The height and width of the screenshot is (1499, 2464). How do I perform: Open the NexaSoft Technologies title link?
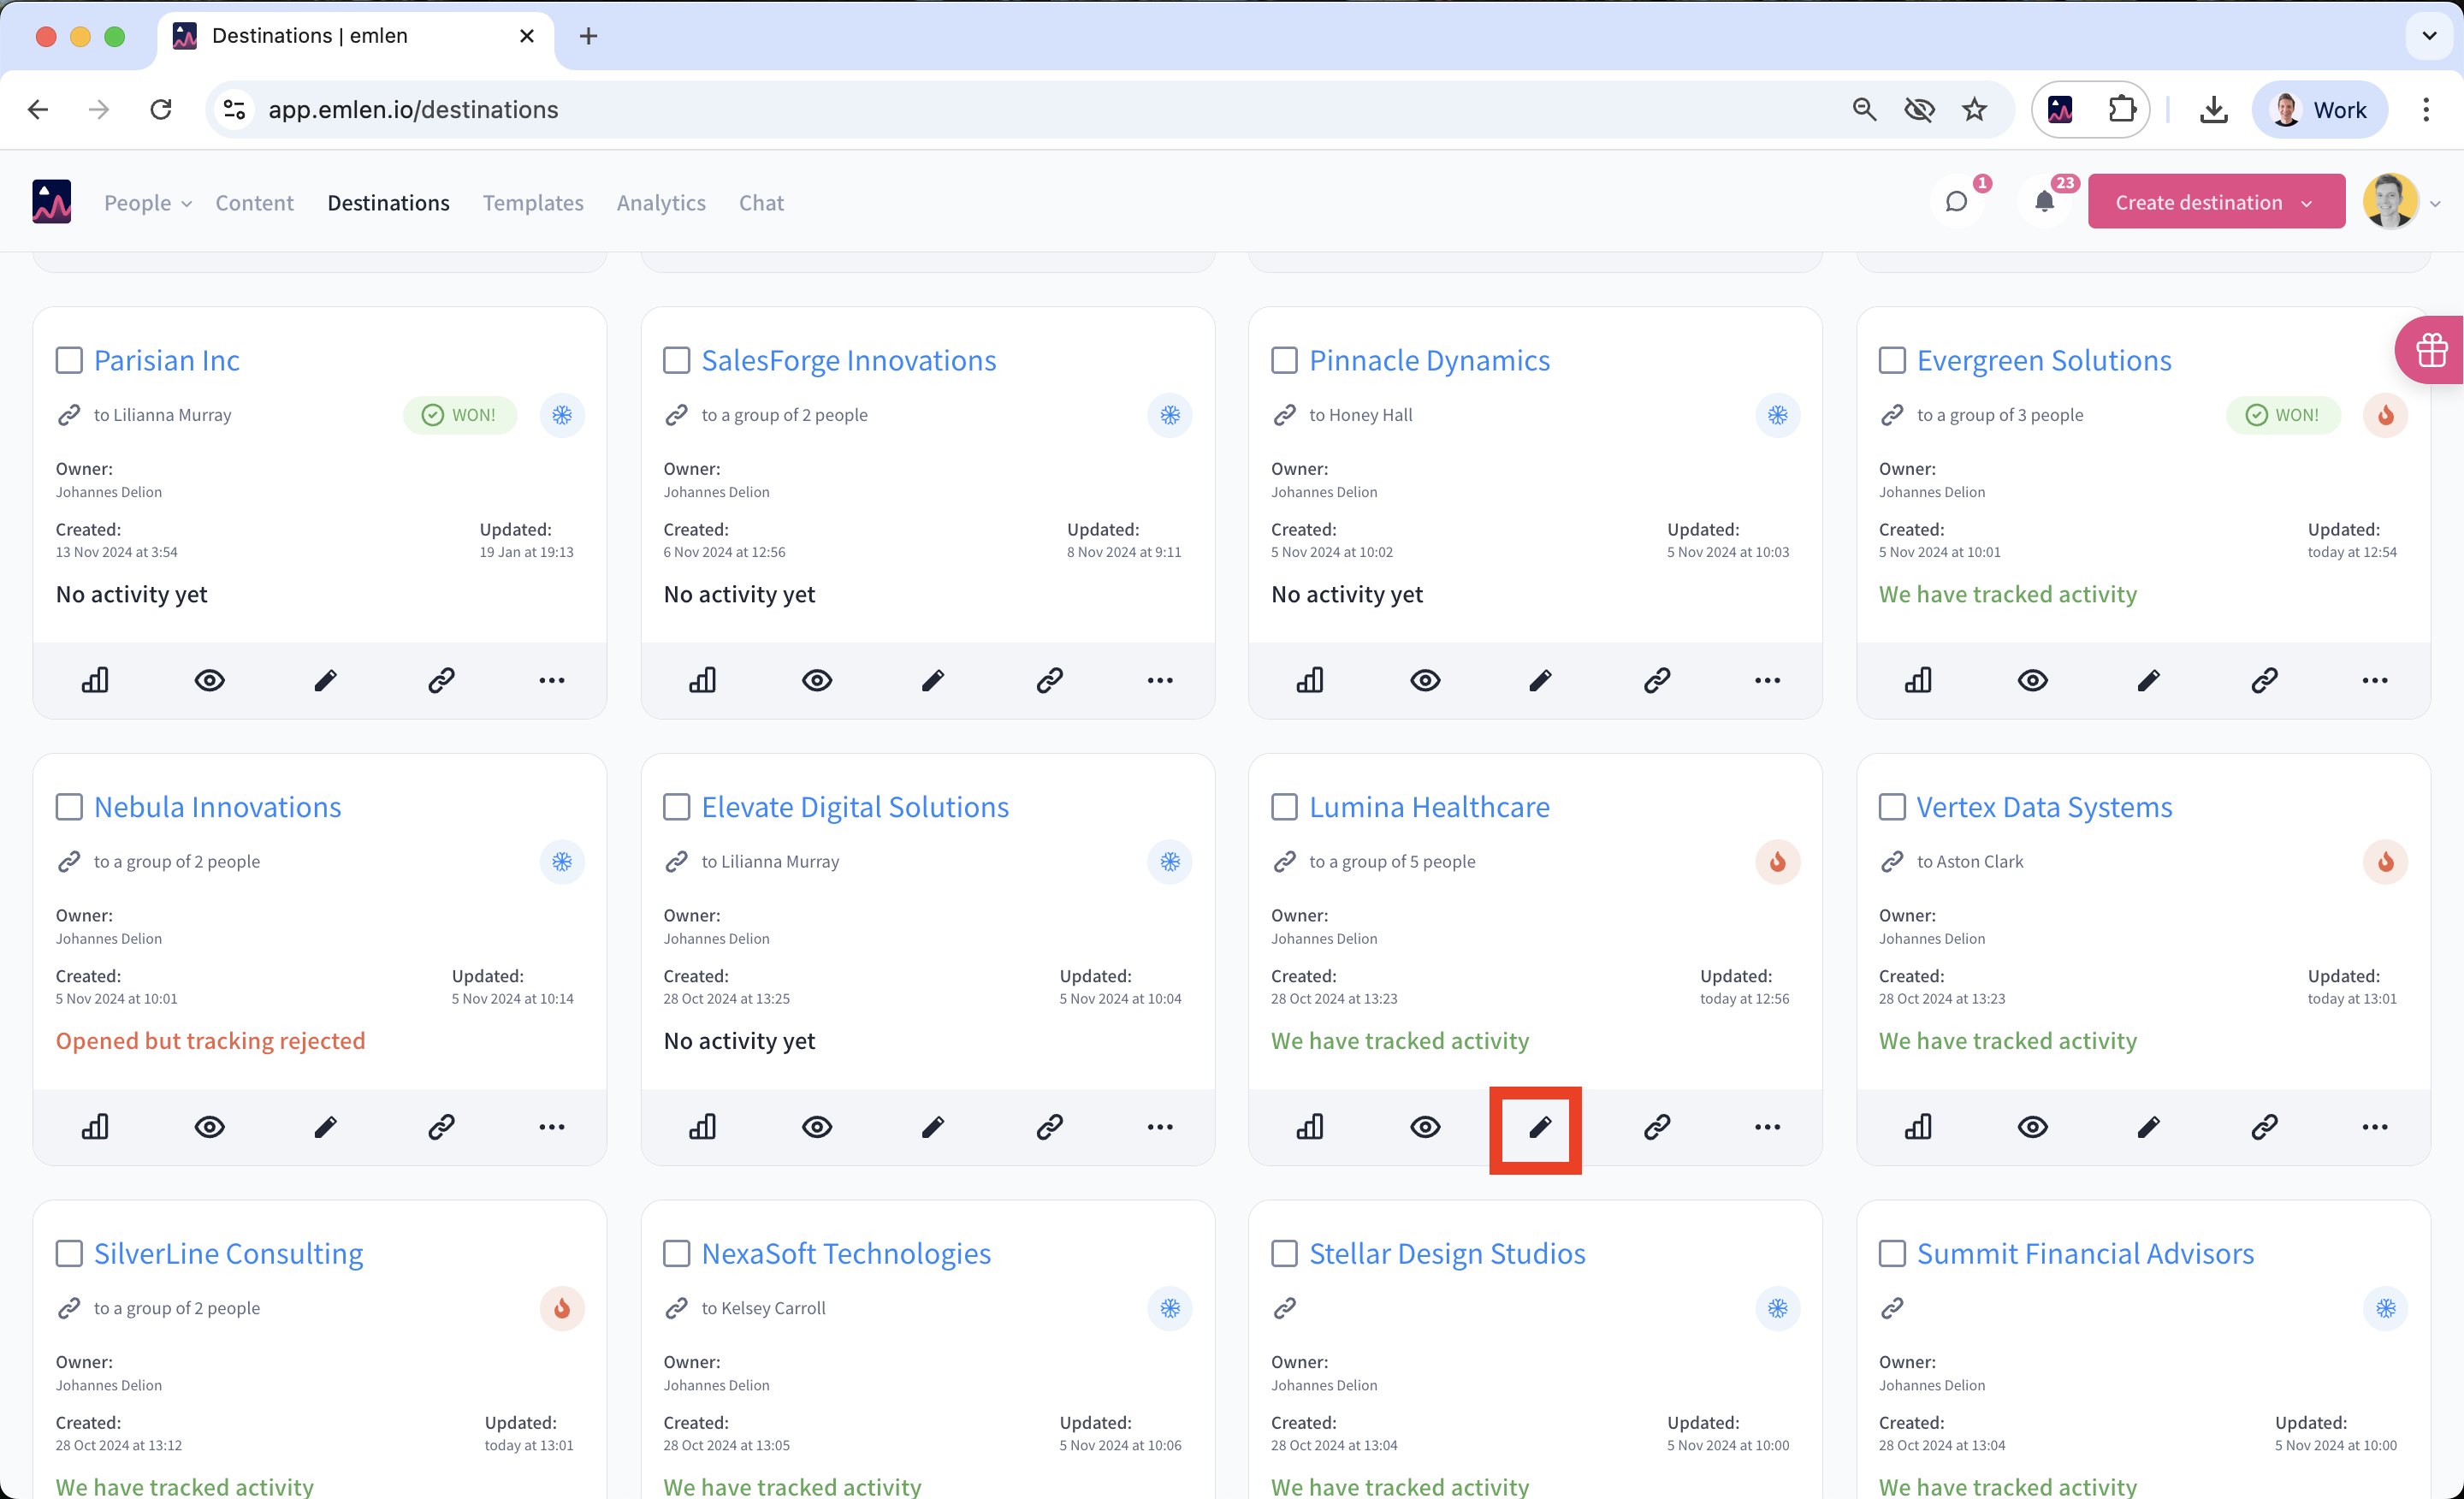click(x=846, y=1253)
